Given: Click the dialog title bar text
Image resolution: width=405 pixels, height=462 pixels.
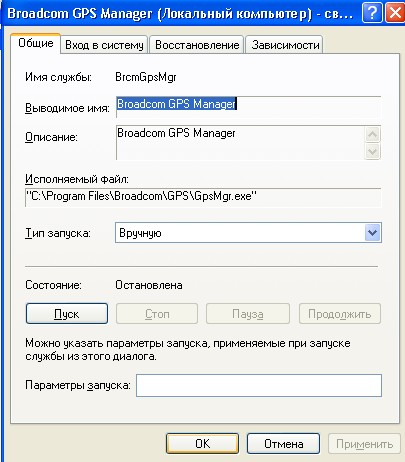Looking at the screenshot, I should (x=180, y=14).
